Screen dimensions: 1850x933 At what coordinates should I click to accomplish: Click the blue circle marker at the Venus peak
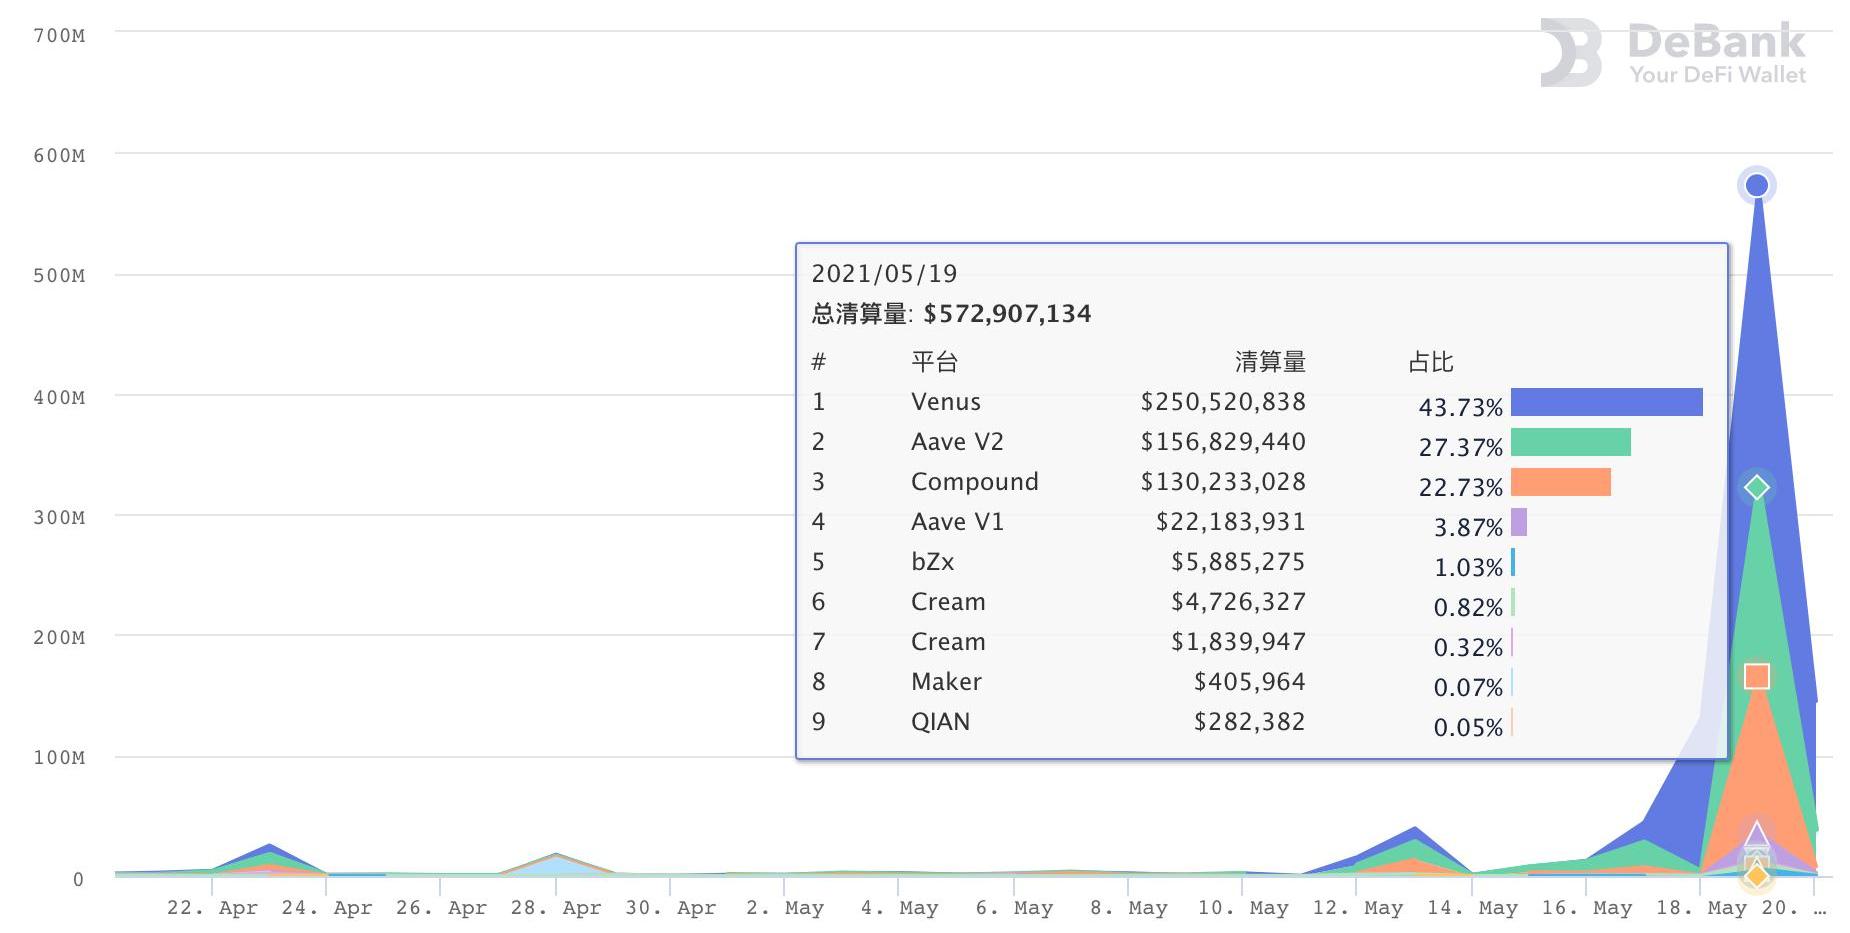[1756, 185]
